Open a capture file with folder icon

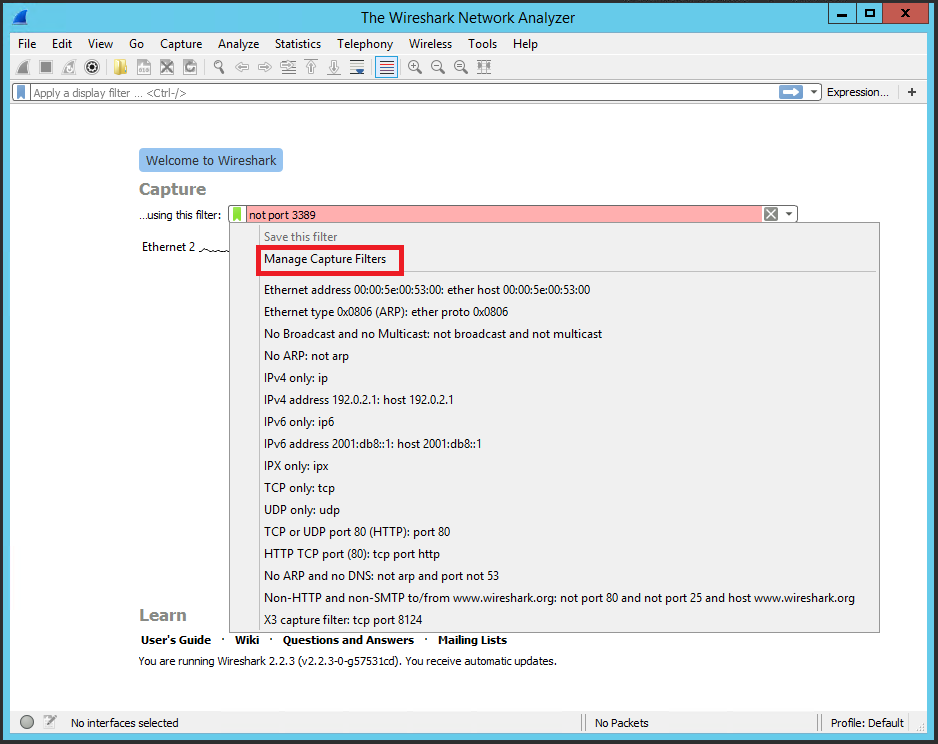pos(120,67)
